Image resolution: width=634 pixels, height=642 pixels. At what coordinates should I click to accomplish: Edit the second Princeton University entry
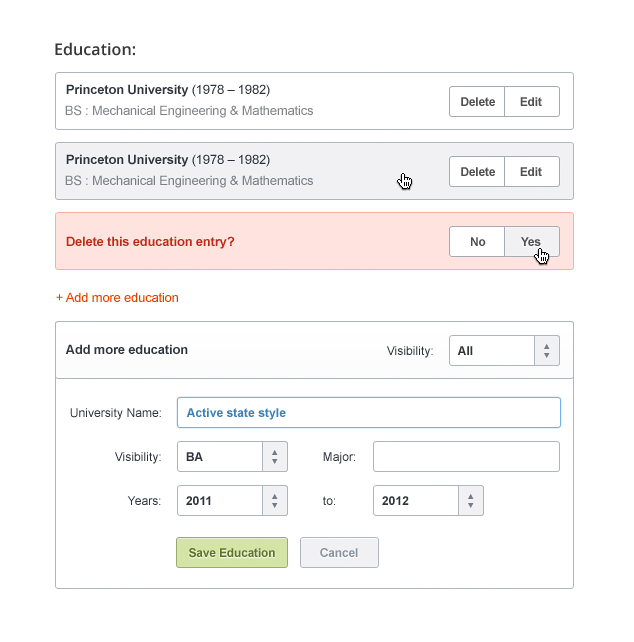(x=532, y=172)
